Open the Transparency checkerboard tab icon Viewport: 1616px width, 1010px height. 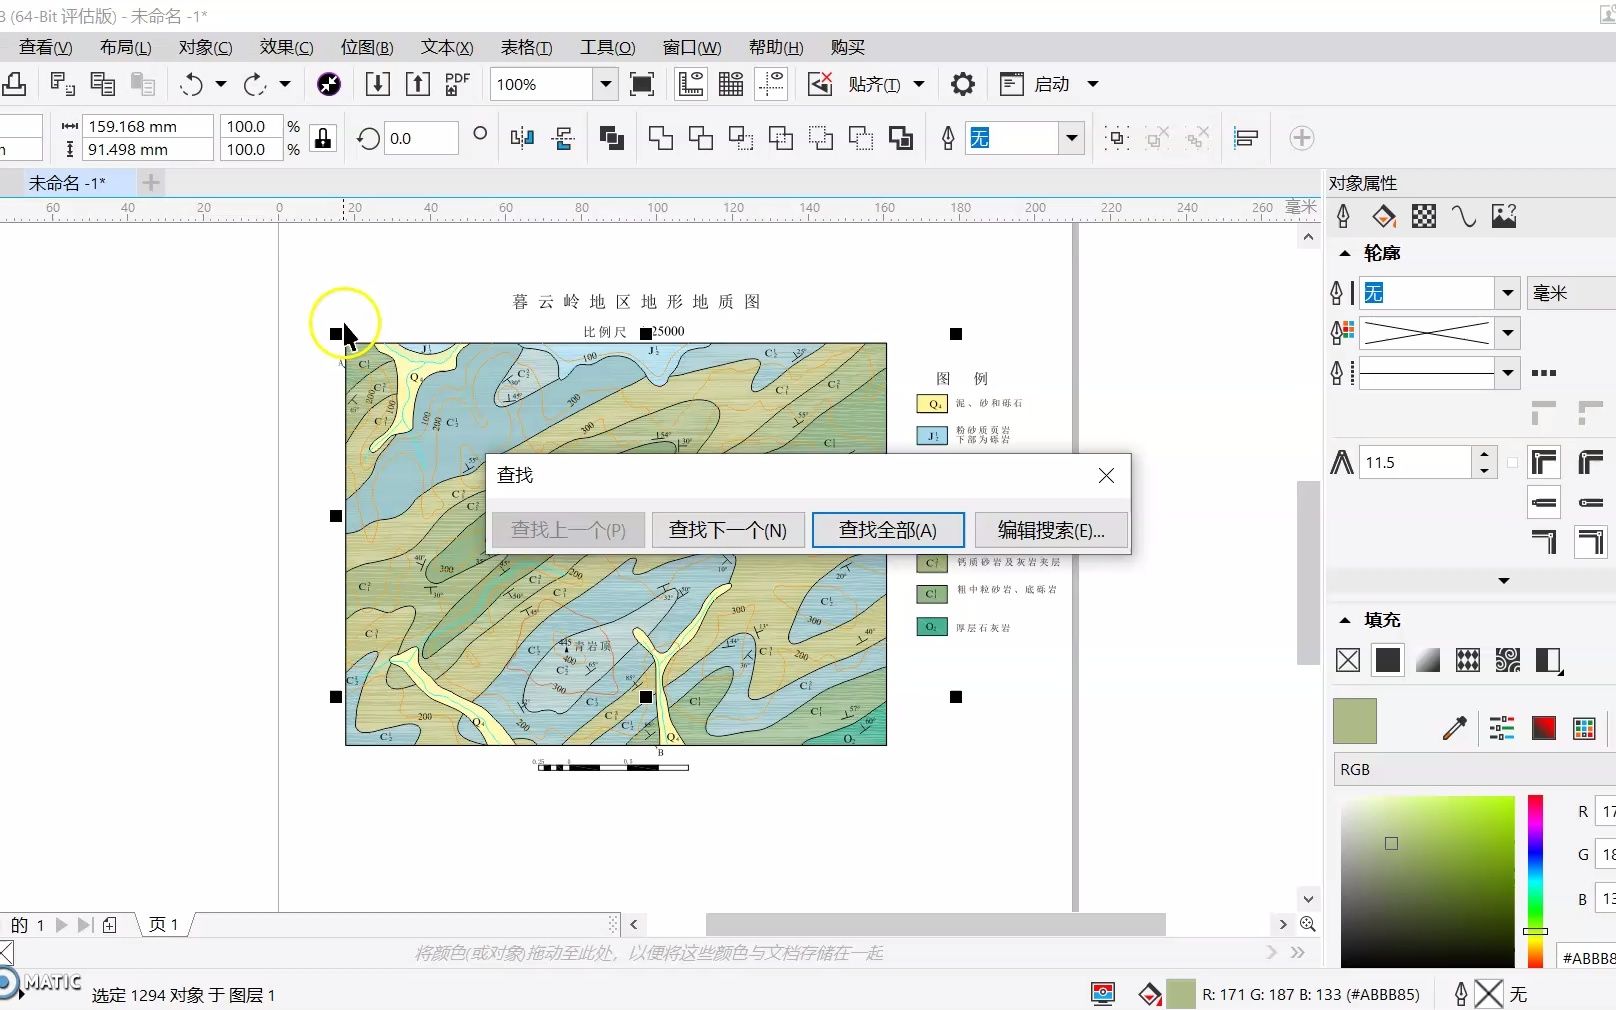click(x=1424, y=216)
